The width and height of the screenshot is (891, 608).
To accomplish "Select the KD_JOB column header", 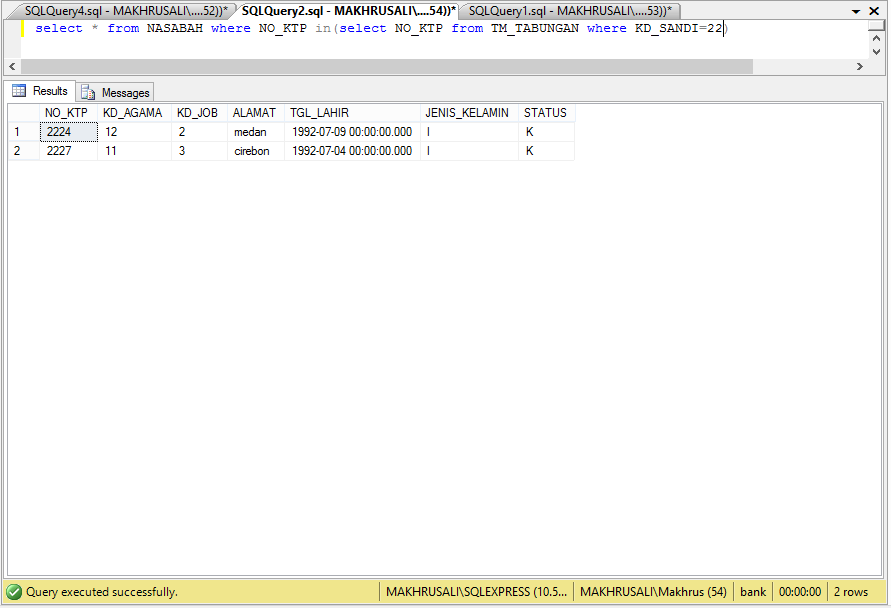I will click(x=199, y=113).
